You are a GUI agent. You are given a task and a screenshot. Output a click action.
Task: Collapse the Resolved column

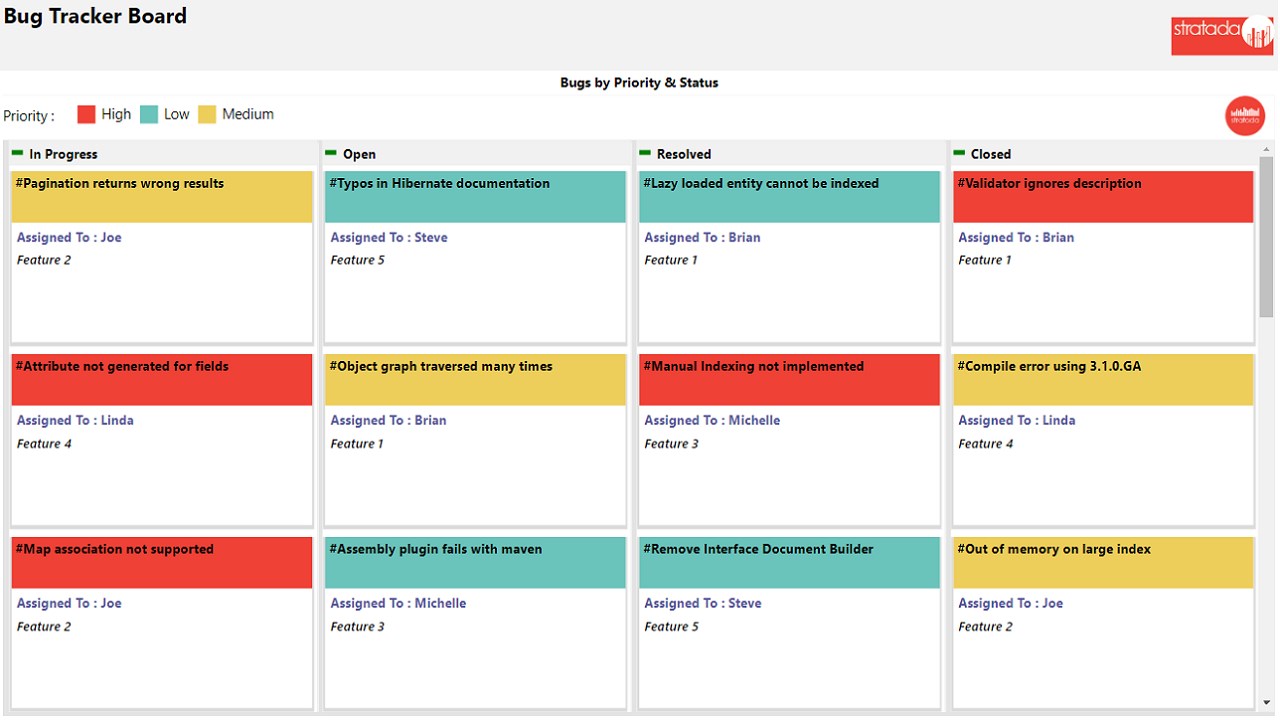coord(645,153)
